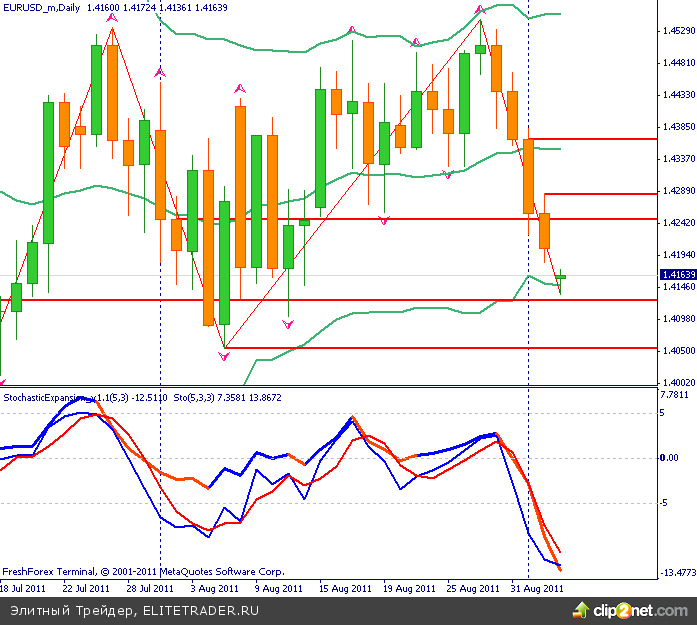Click the 15 Aug 2011 date label
This screenshot has height=625, width=697.
point(344,589)
